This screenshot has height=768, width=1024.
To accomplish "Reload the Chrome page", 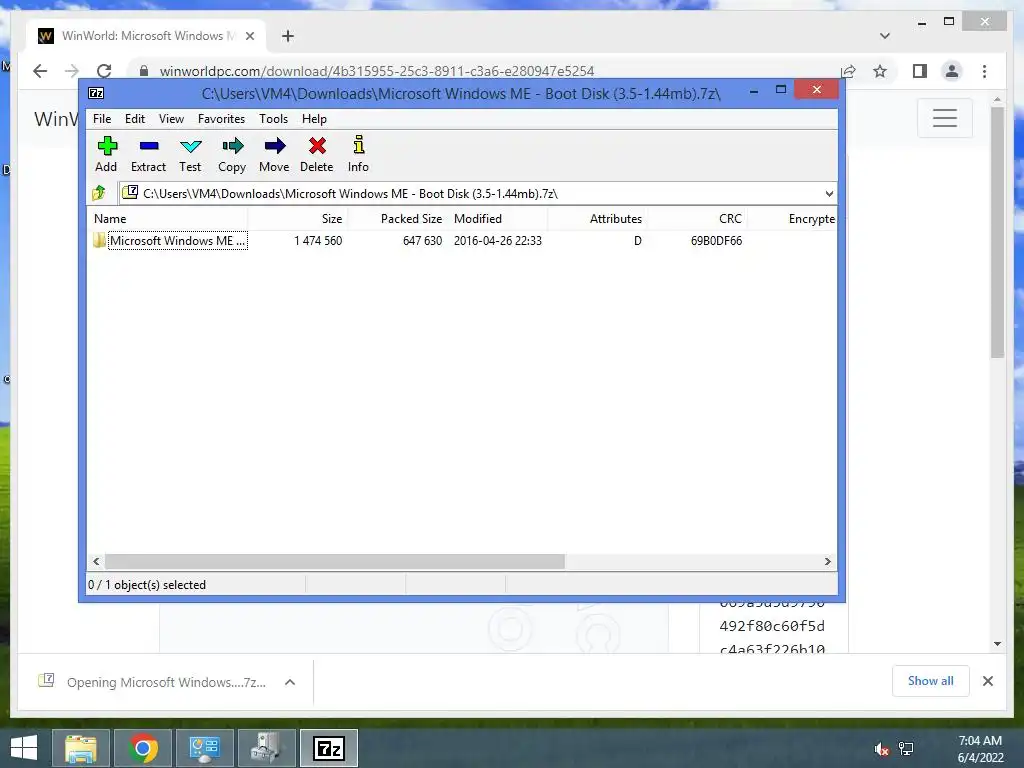I will click(x=104, y=71).
